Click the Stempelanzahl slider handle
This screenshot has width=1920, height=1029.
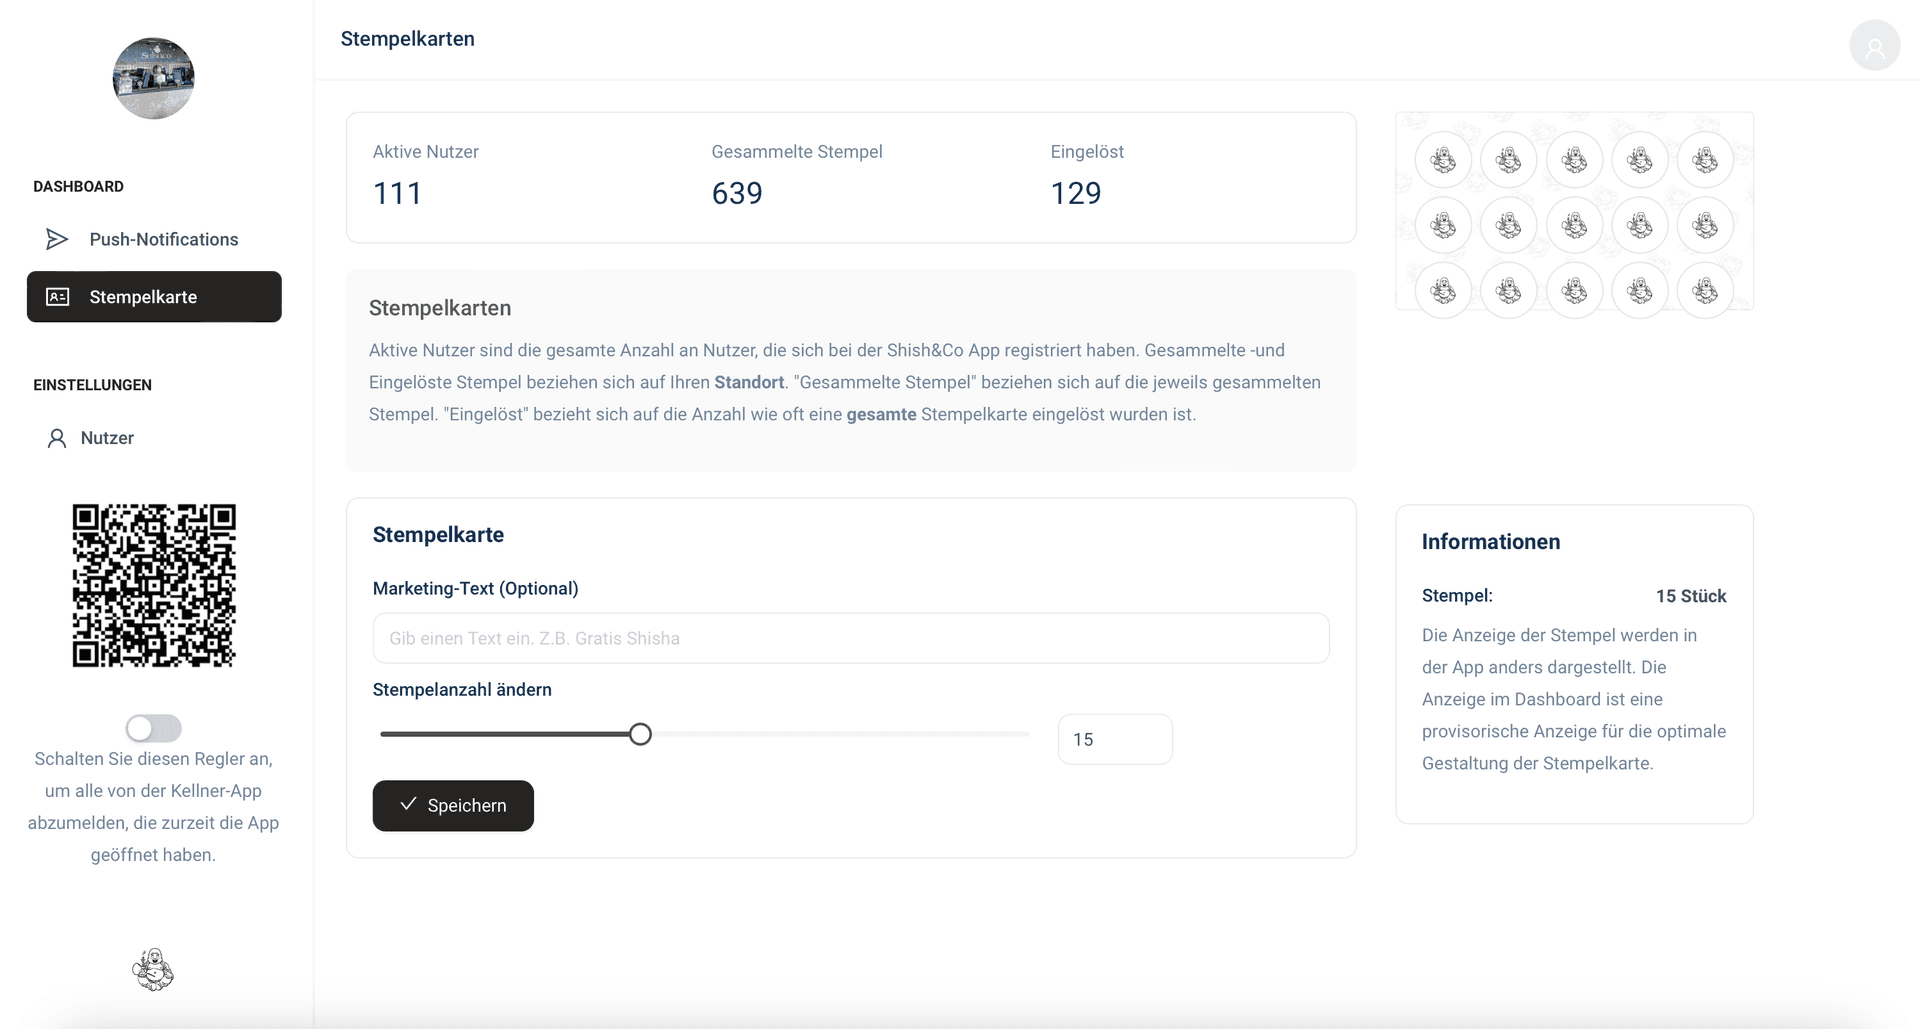640,735
